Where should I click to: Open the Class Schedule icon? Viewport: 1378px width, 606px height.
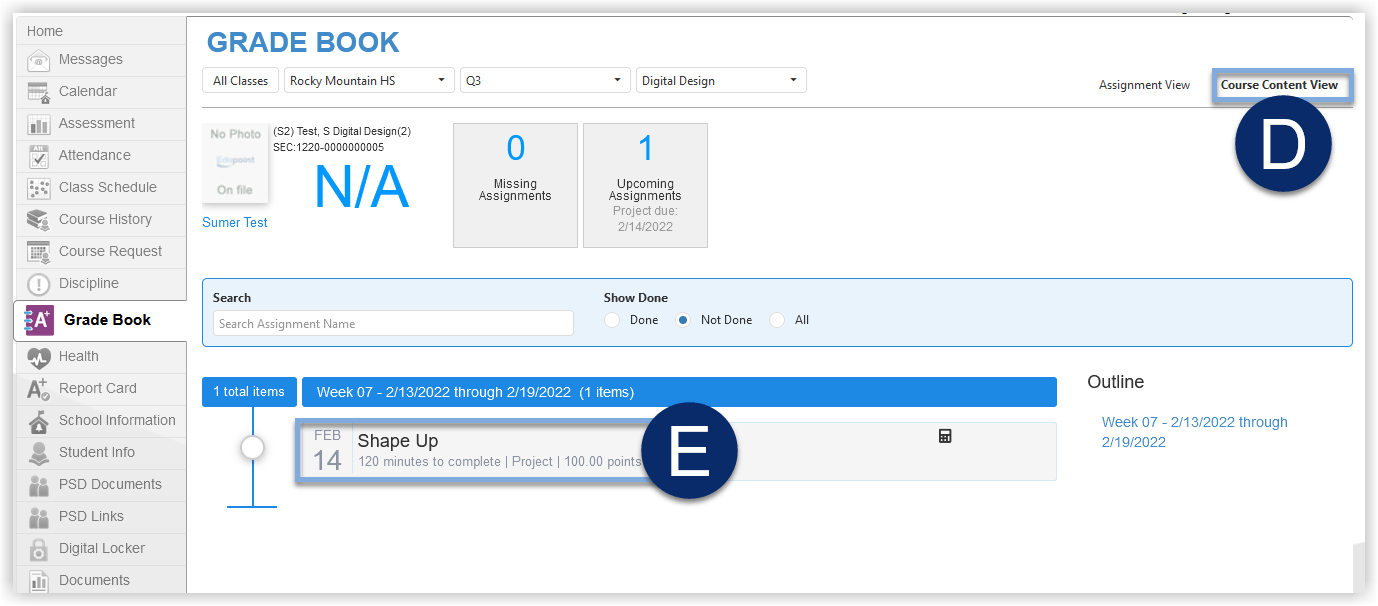coord(39,188)
